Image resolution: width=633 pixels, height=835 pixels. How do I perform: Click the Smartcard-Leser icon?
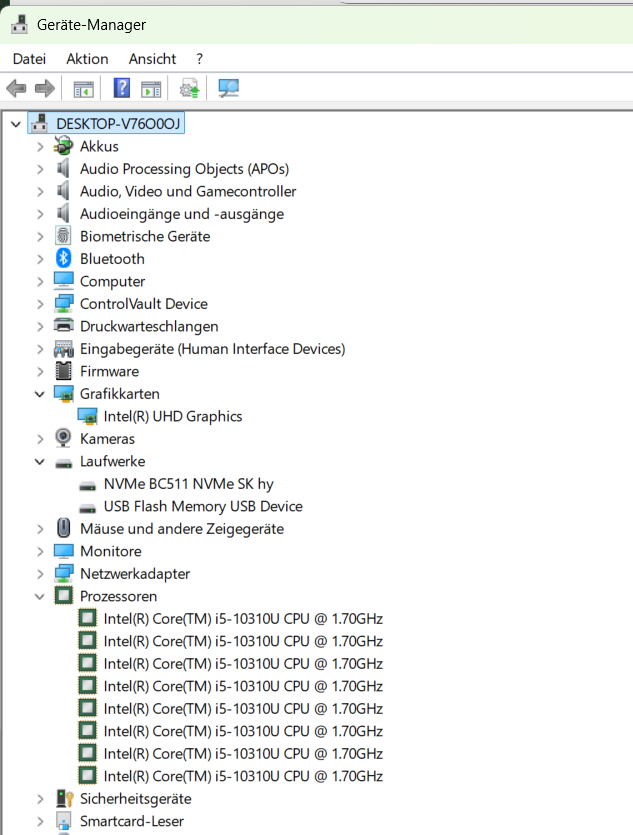pos(63,821)
